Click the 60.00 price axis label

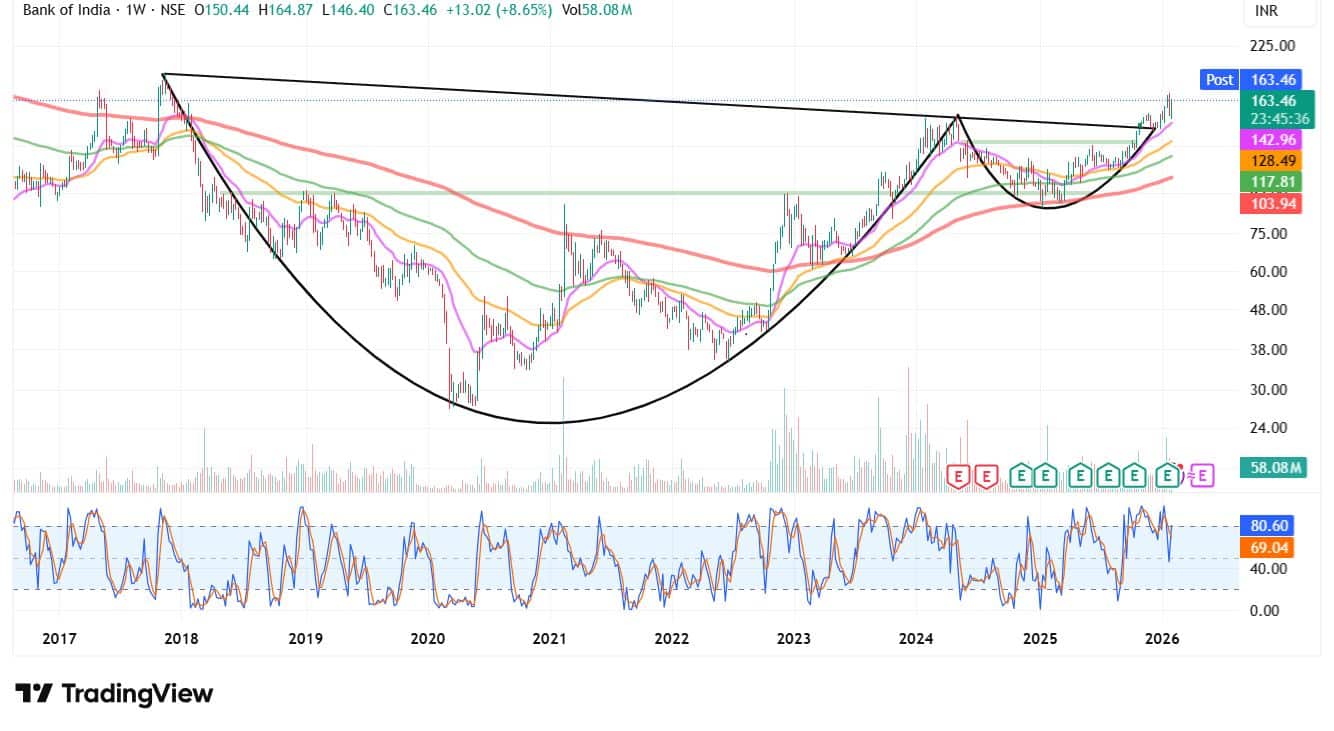[1269, 272]
